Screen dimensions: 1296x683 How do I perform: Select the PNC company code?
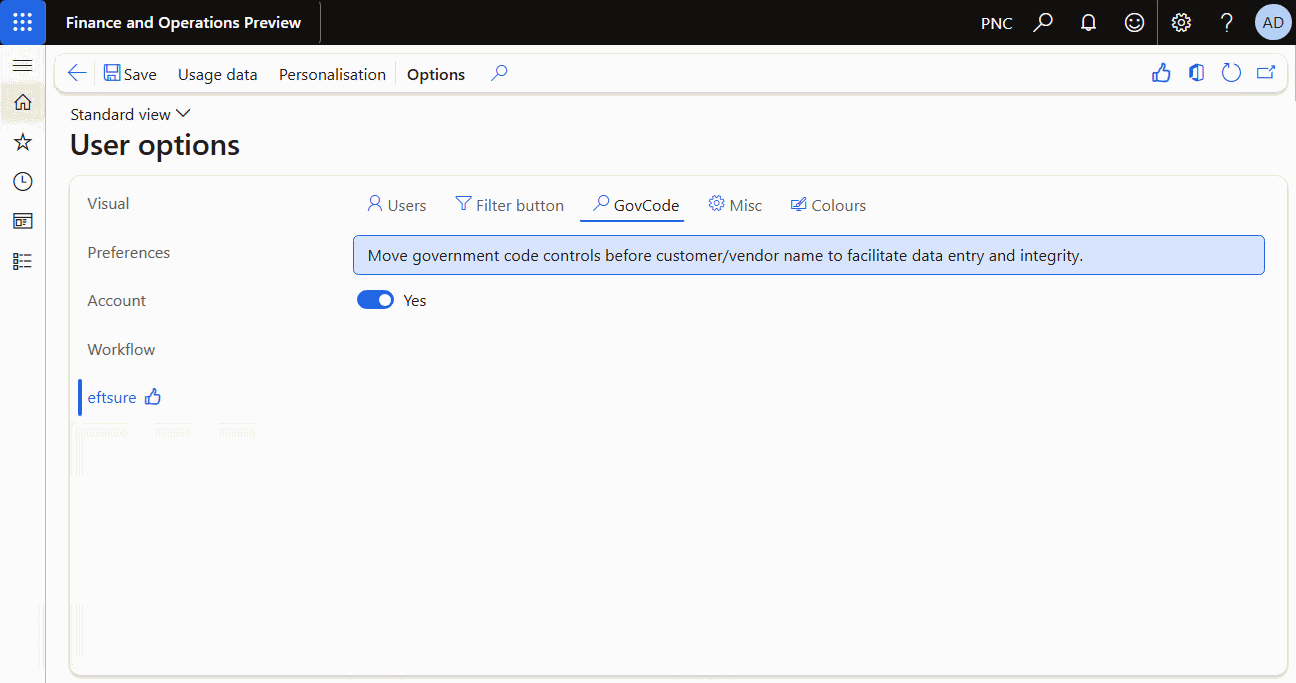(x=997, y=23)
